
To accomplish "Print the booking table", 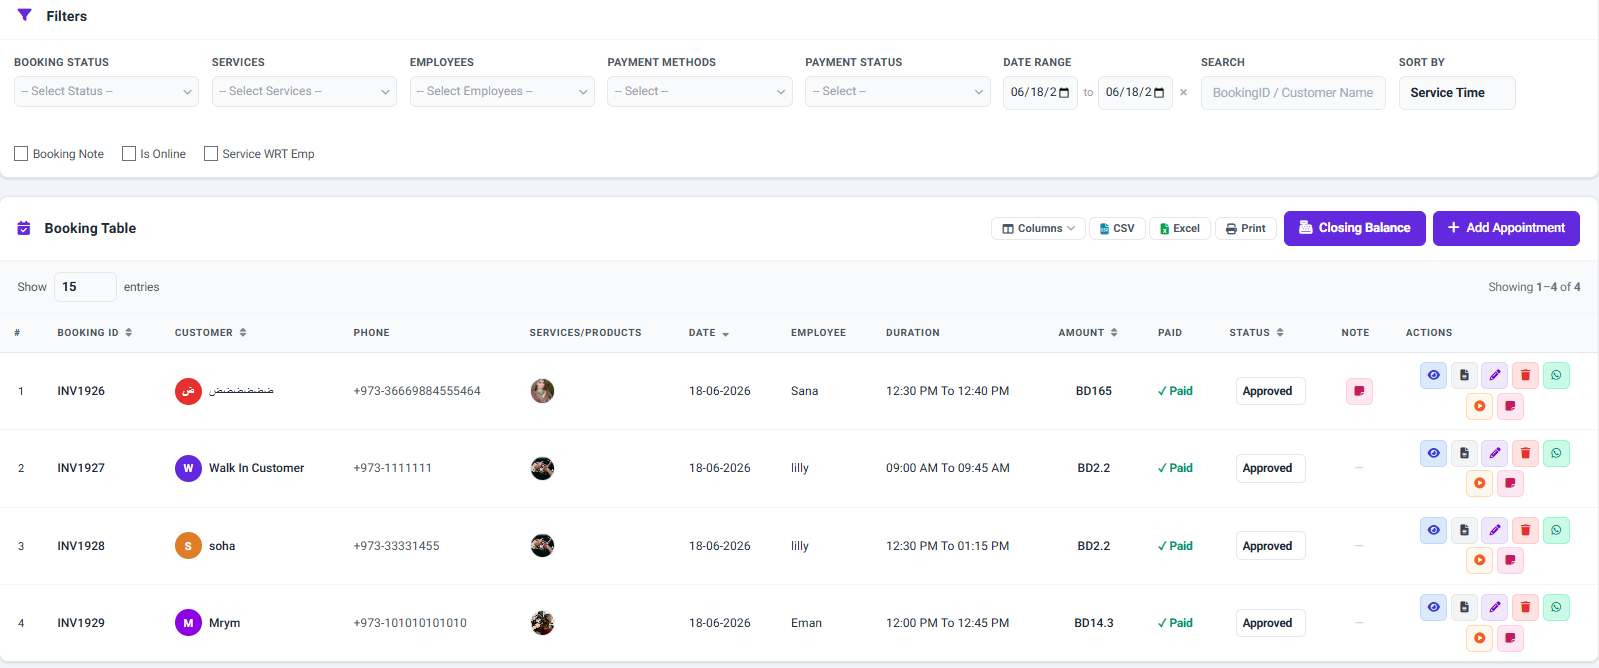I will point(1246,228).
